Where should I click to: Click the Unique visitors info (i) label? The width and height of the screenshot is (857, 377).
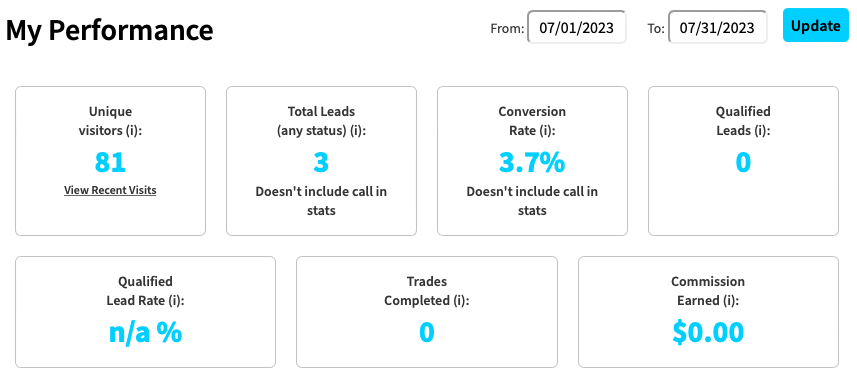(x=130, y=131)
